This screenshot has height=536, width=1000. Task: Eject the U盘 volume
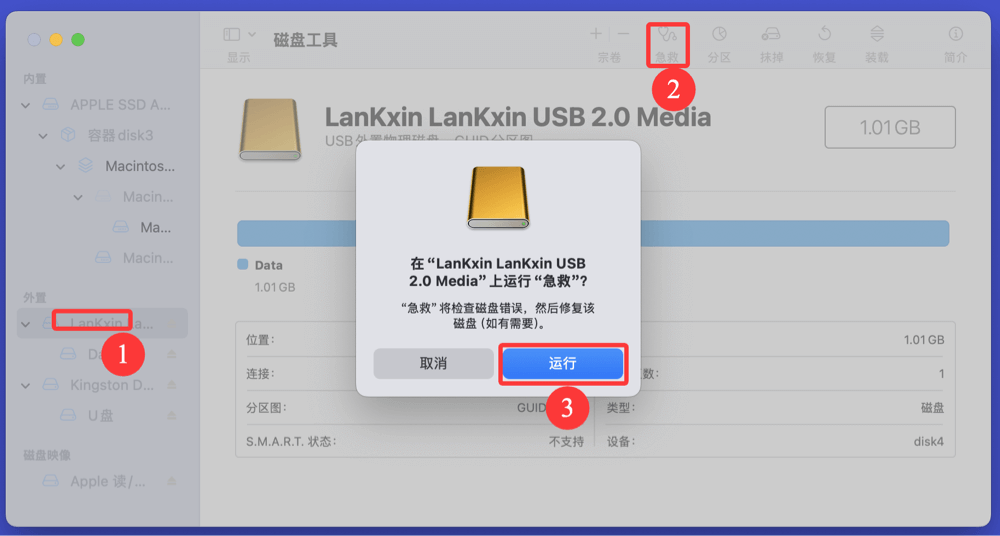click(172, 415)
